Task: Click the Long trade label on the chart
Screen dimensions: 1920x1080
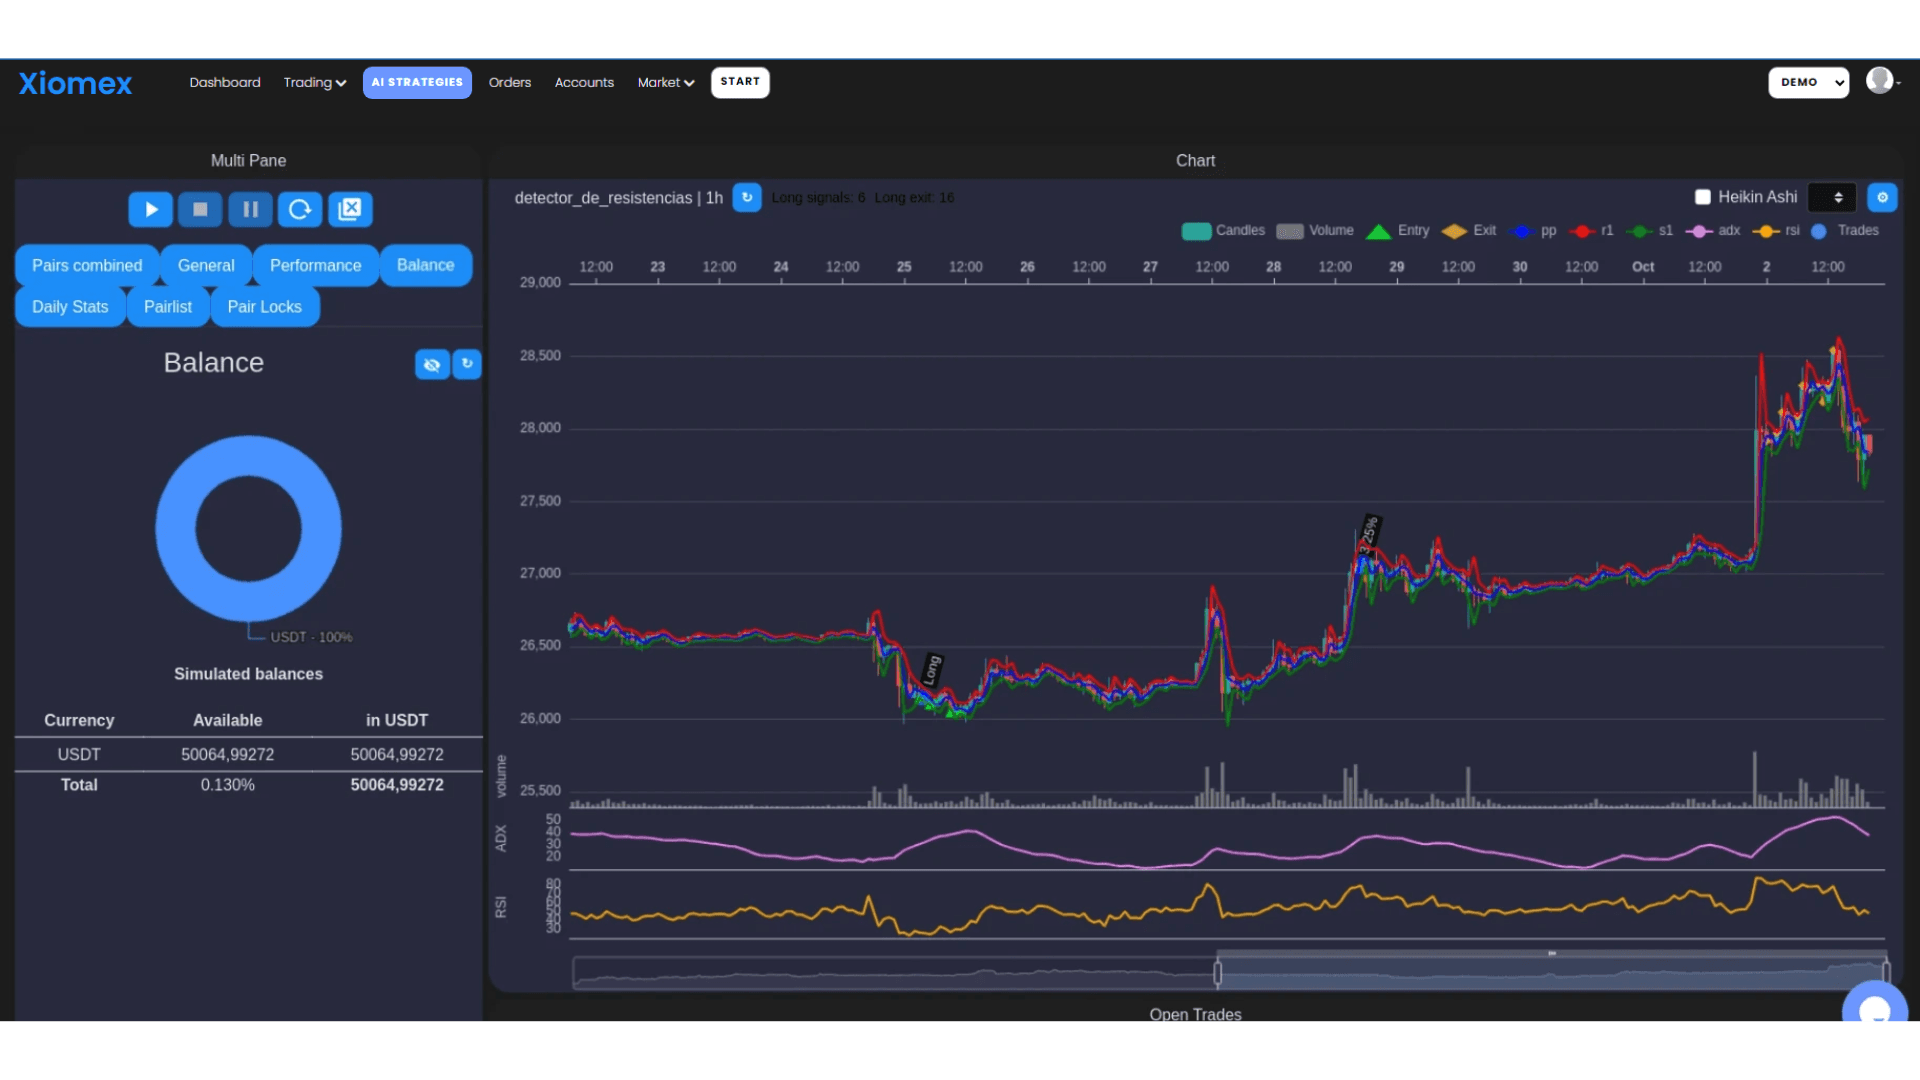Action: point(931,669)
